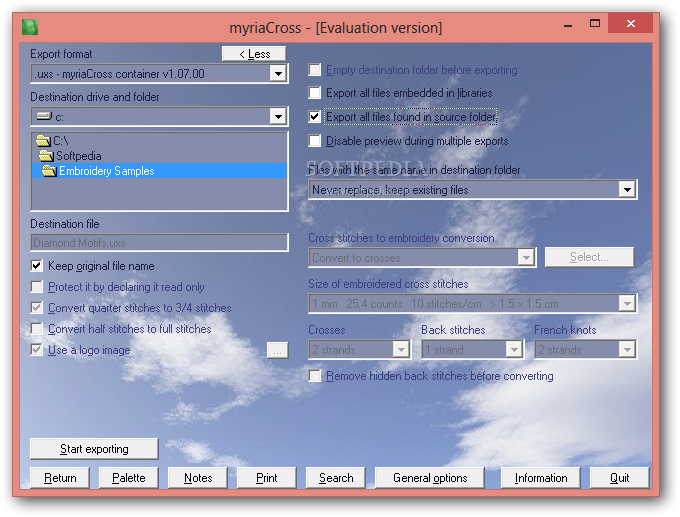Open the Search button
This screenshot has width=680, height=517.
[336, 478]
